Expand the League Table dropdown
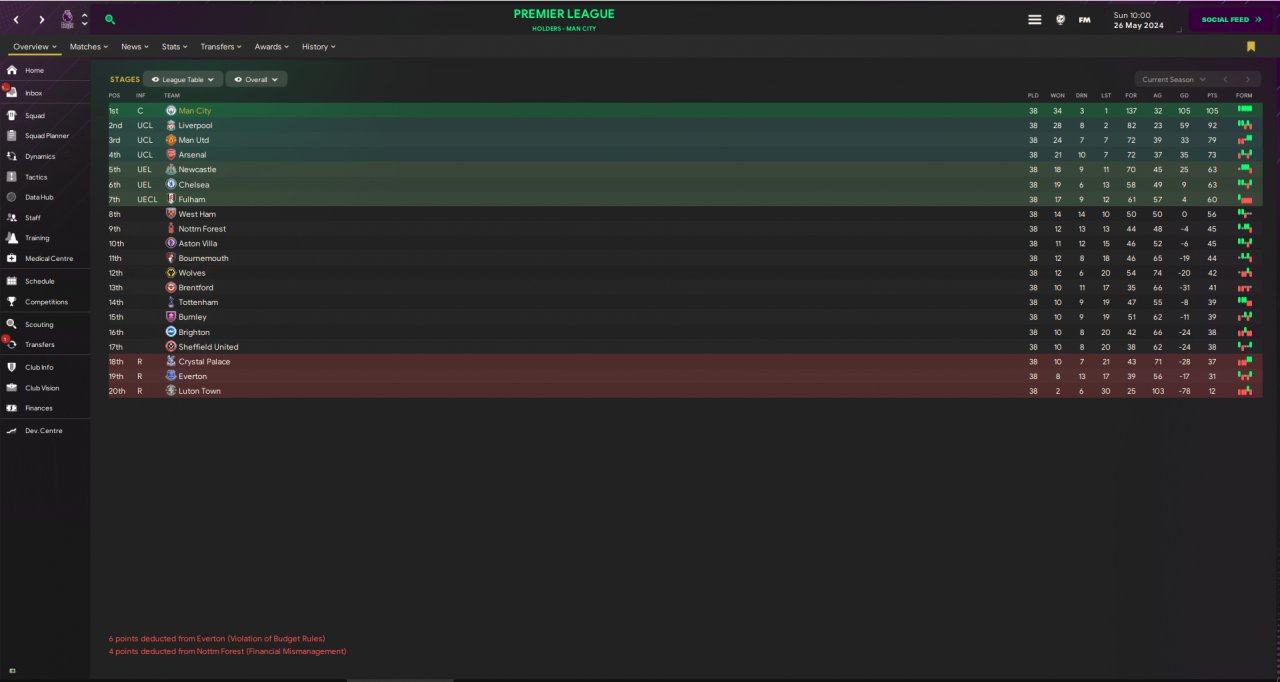The width and height of the screenshot is (1280, 682). point(183,79)
